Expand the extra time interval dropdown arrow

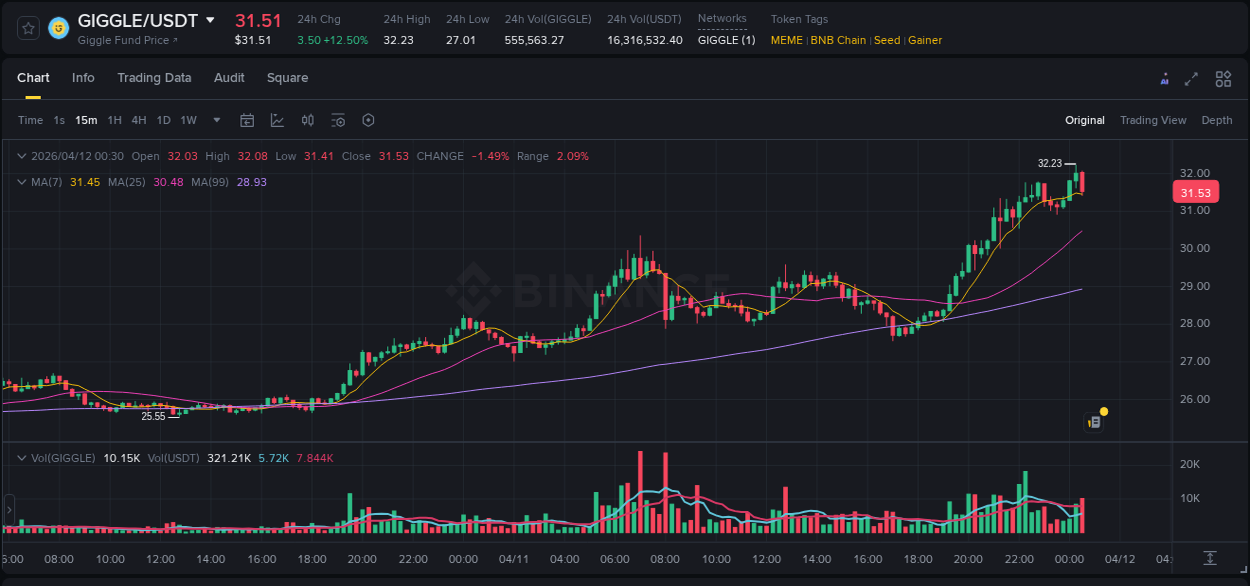pos(216,120)
